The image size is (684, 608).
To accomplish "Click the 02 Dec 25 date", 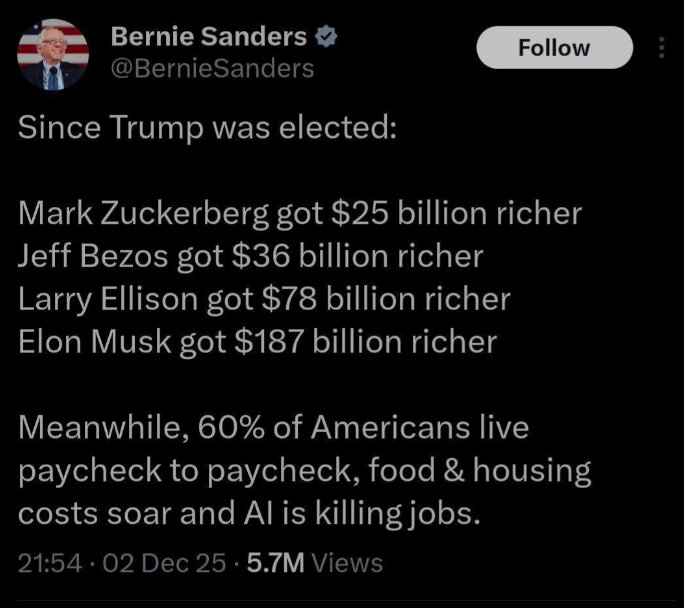I will coord(161,563).
